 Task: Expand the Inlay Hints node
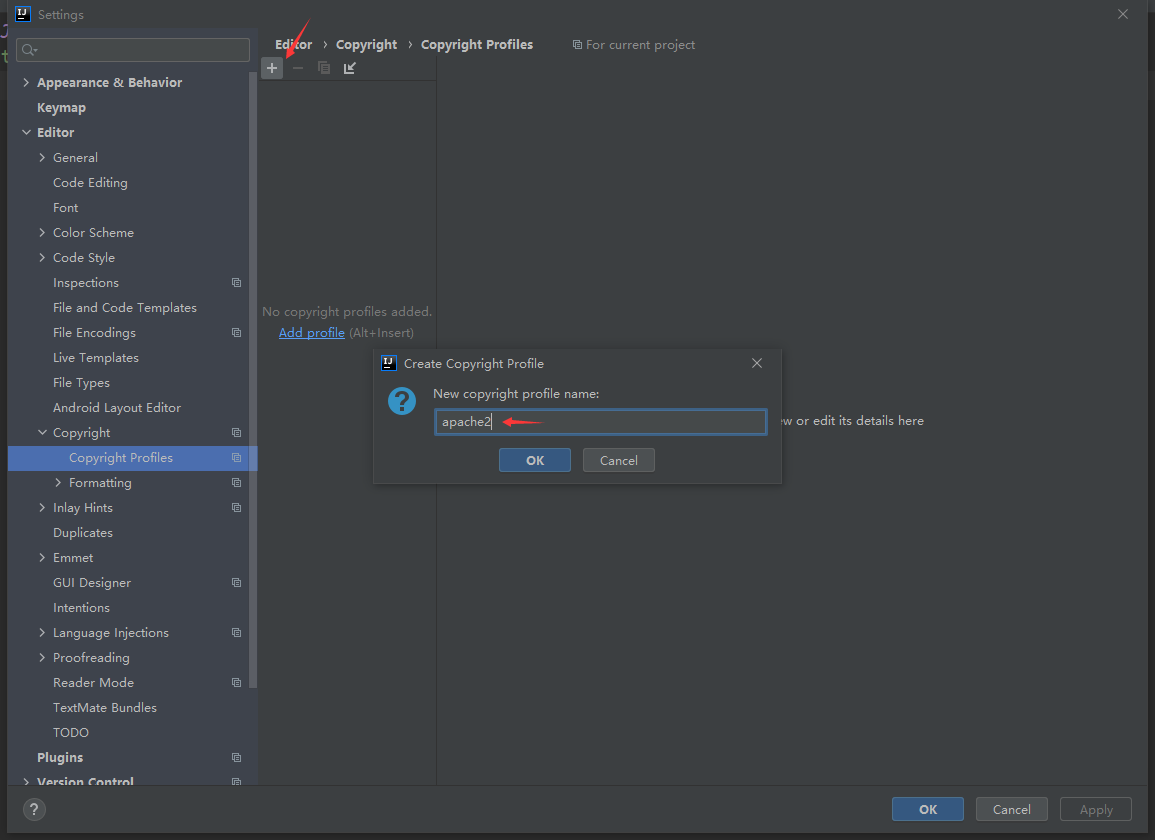tap(42, 508)
